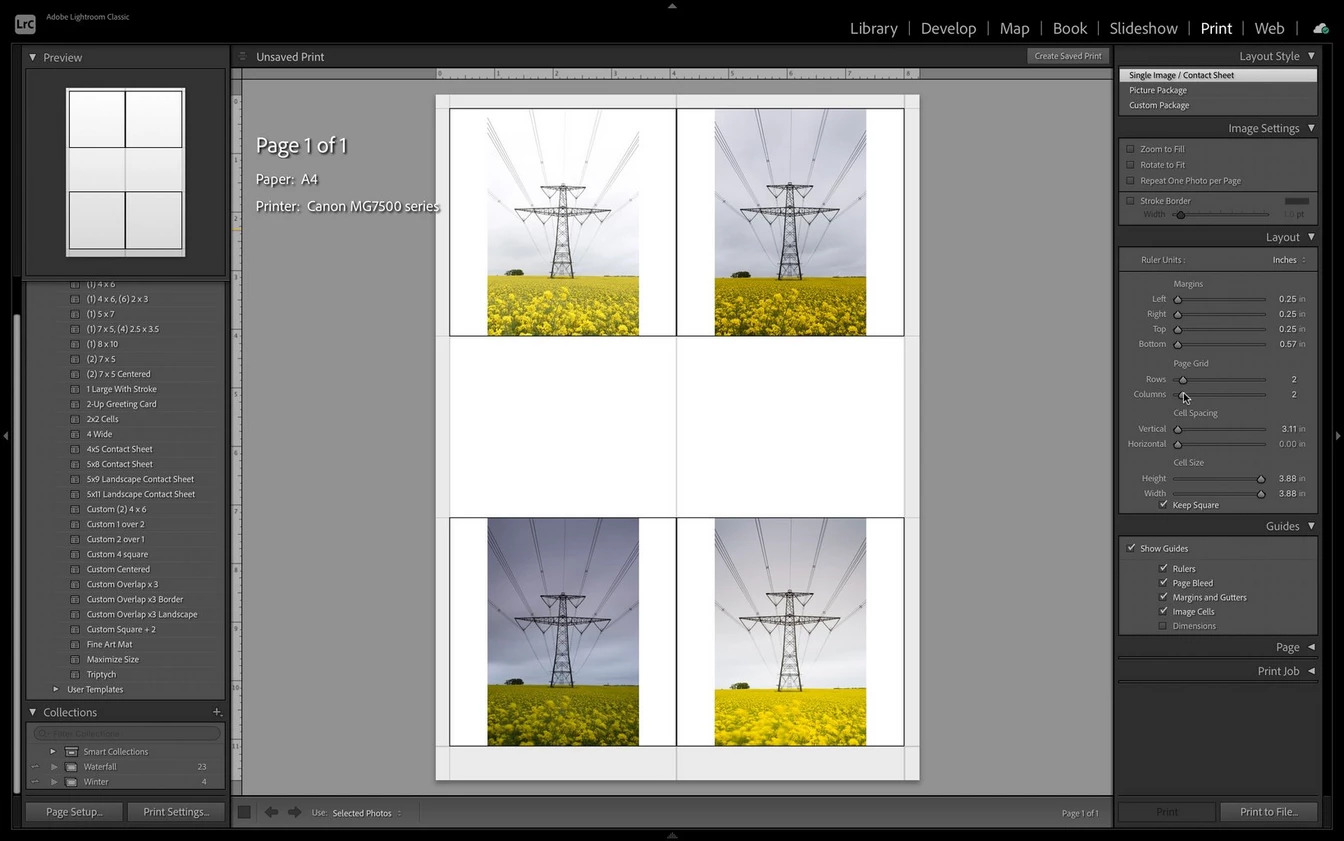Select the 2x2 Cells template icon
Viewport: 1344px width, 841px height.
click(x=75, y=419)
